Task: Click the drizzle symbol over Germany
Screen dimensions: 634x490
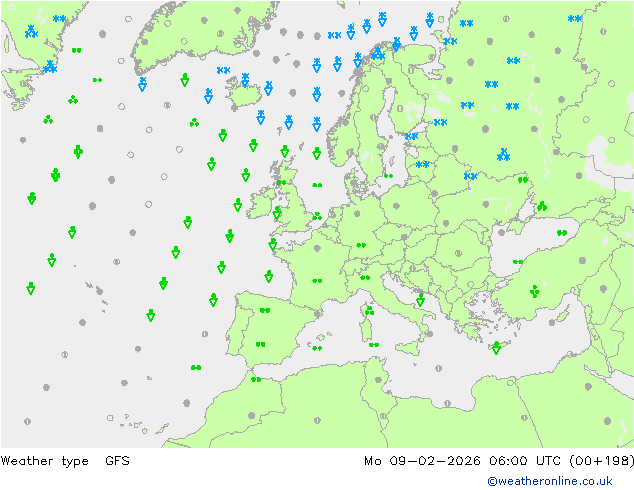Action: [x=361, y=245]
